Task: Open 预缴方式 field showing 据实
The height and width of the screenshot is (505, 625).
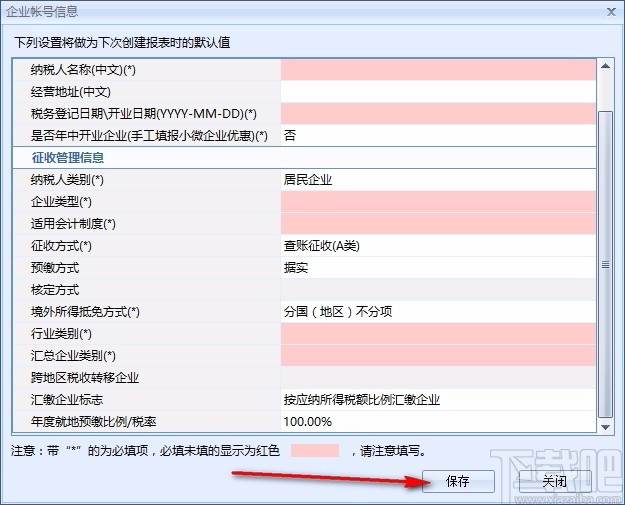Action: pyautogui.click(x=438, y=268)
